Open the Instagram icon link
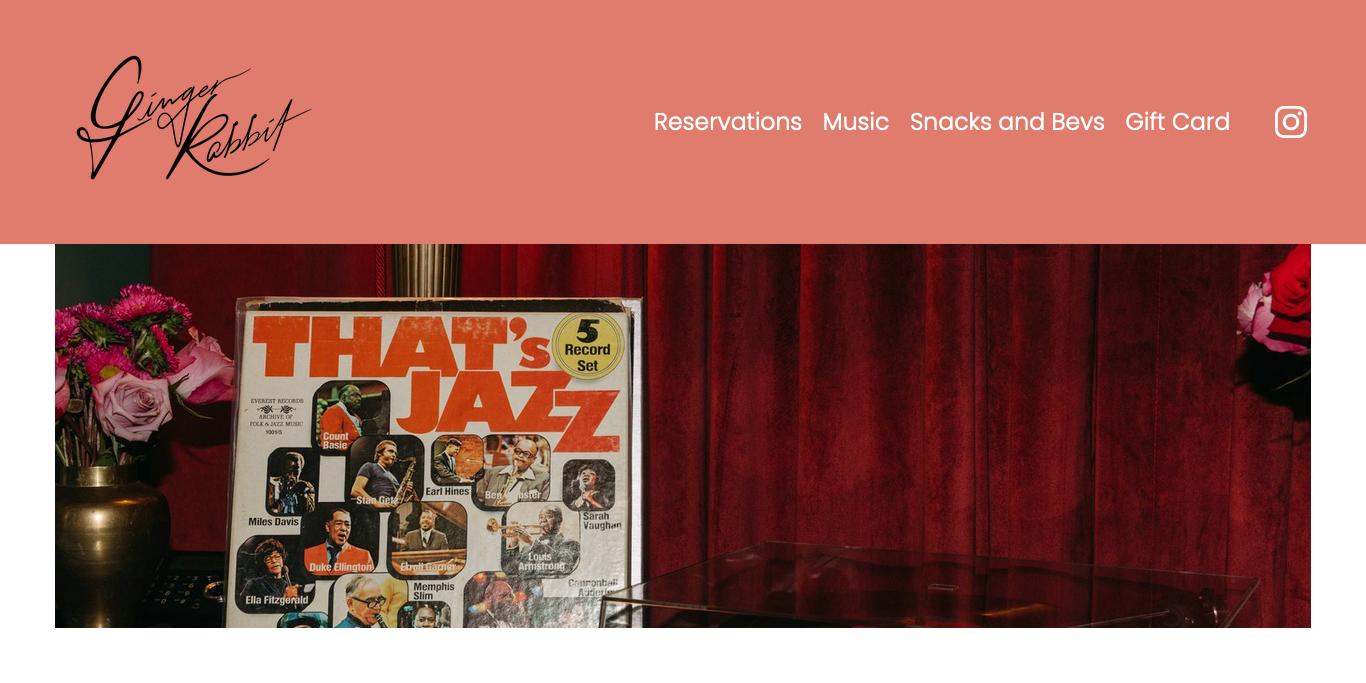Screen dimensions: 1366x683 point(1291,122)
